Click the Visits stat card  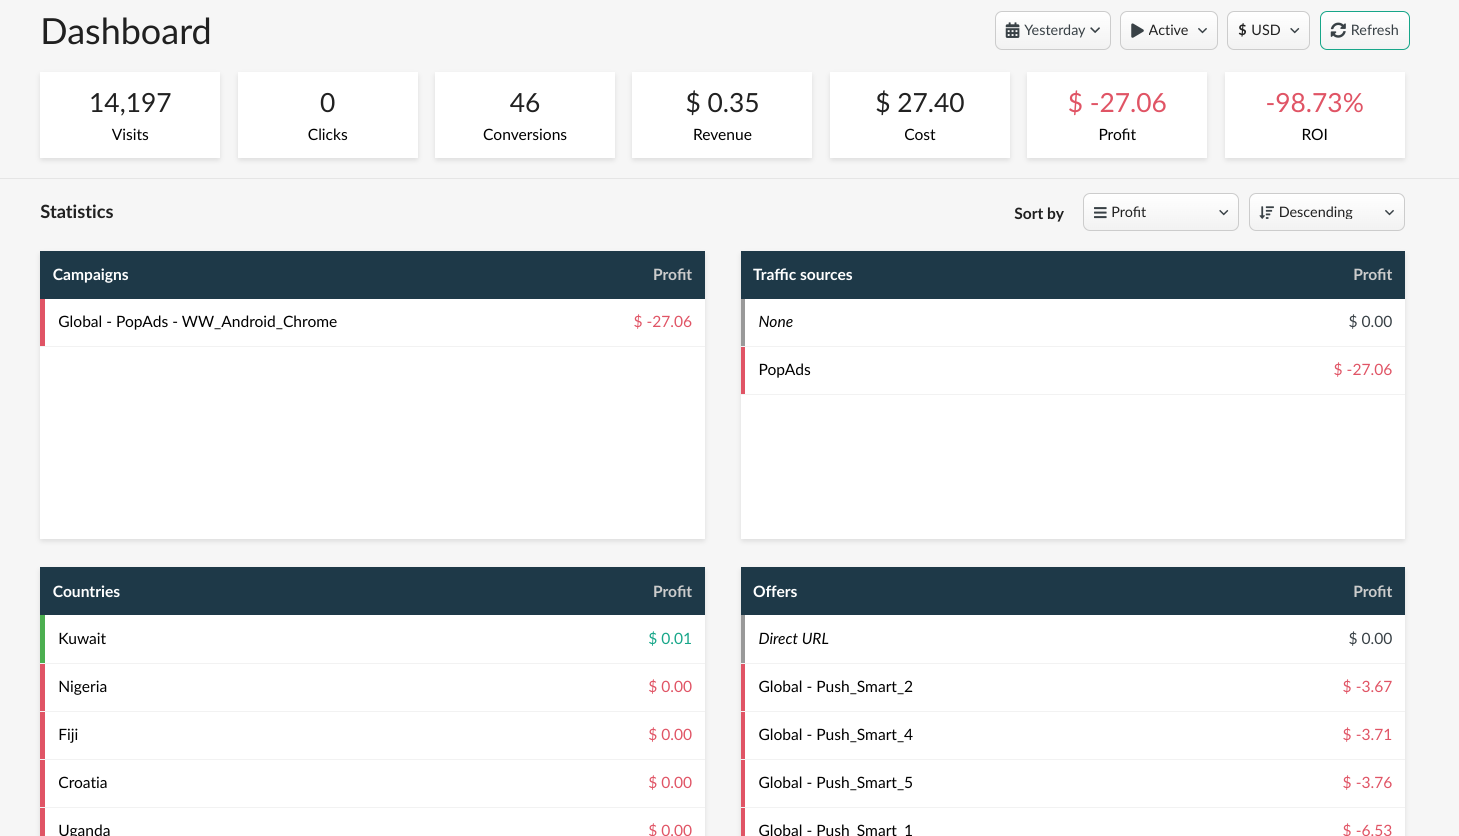pyautogui.click(x=130, y=116)
